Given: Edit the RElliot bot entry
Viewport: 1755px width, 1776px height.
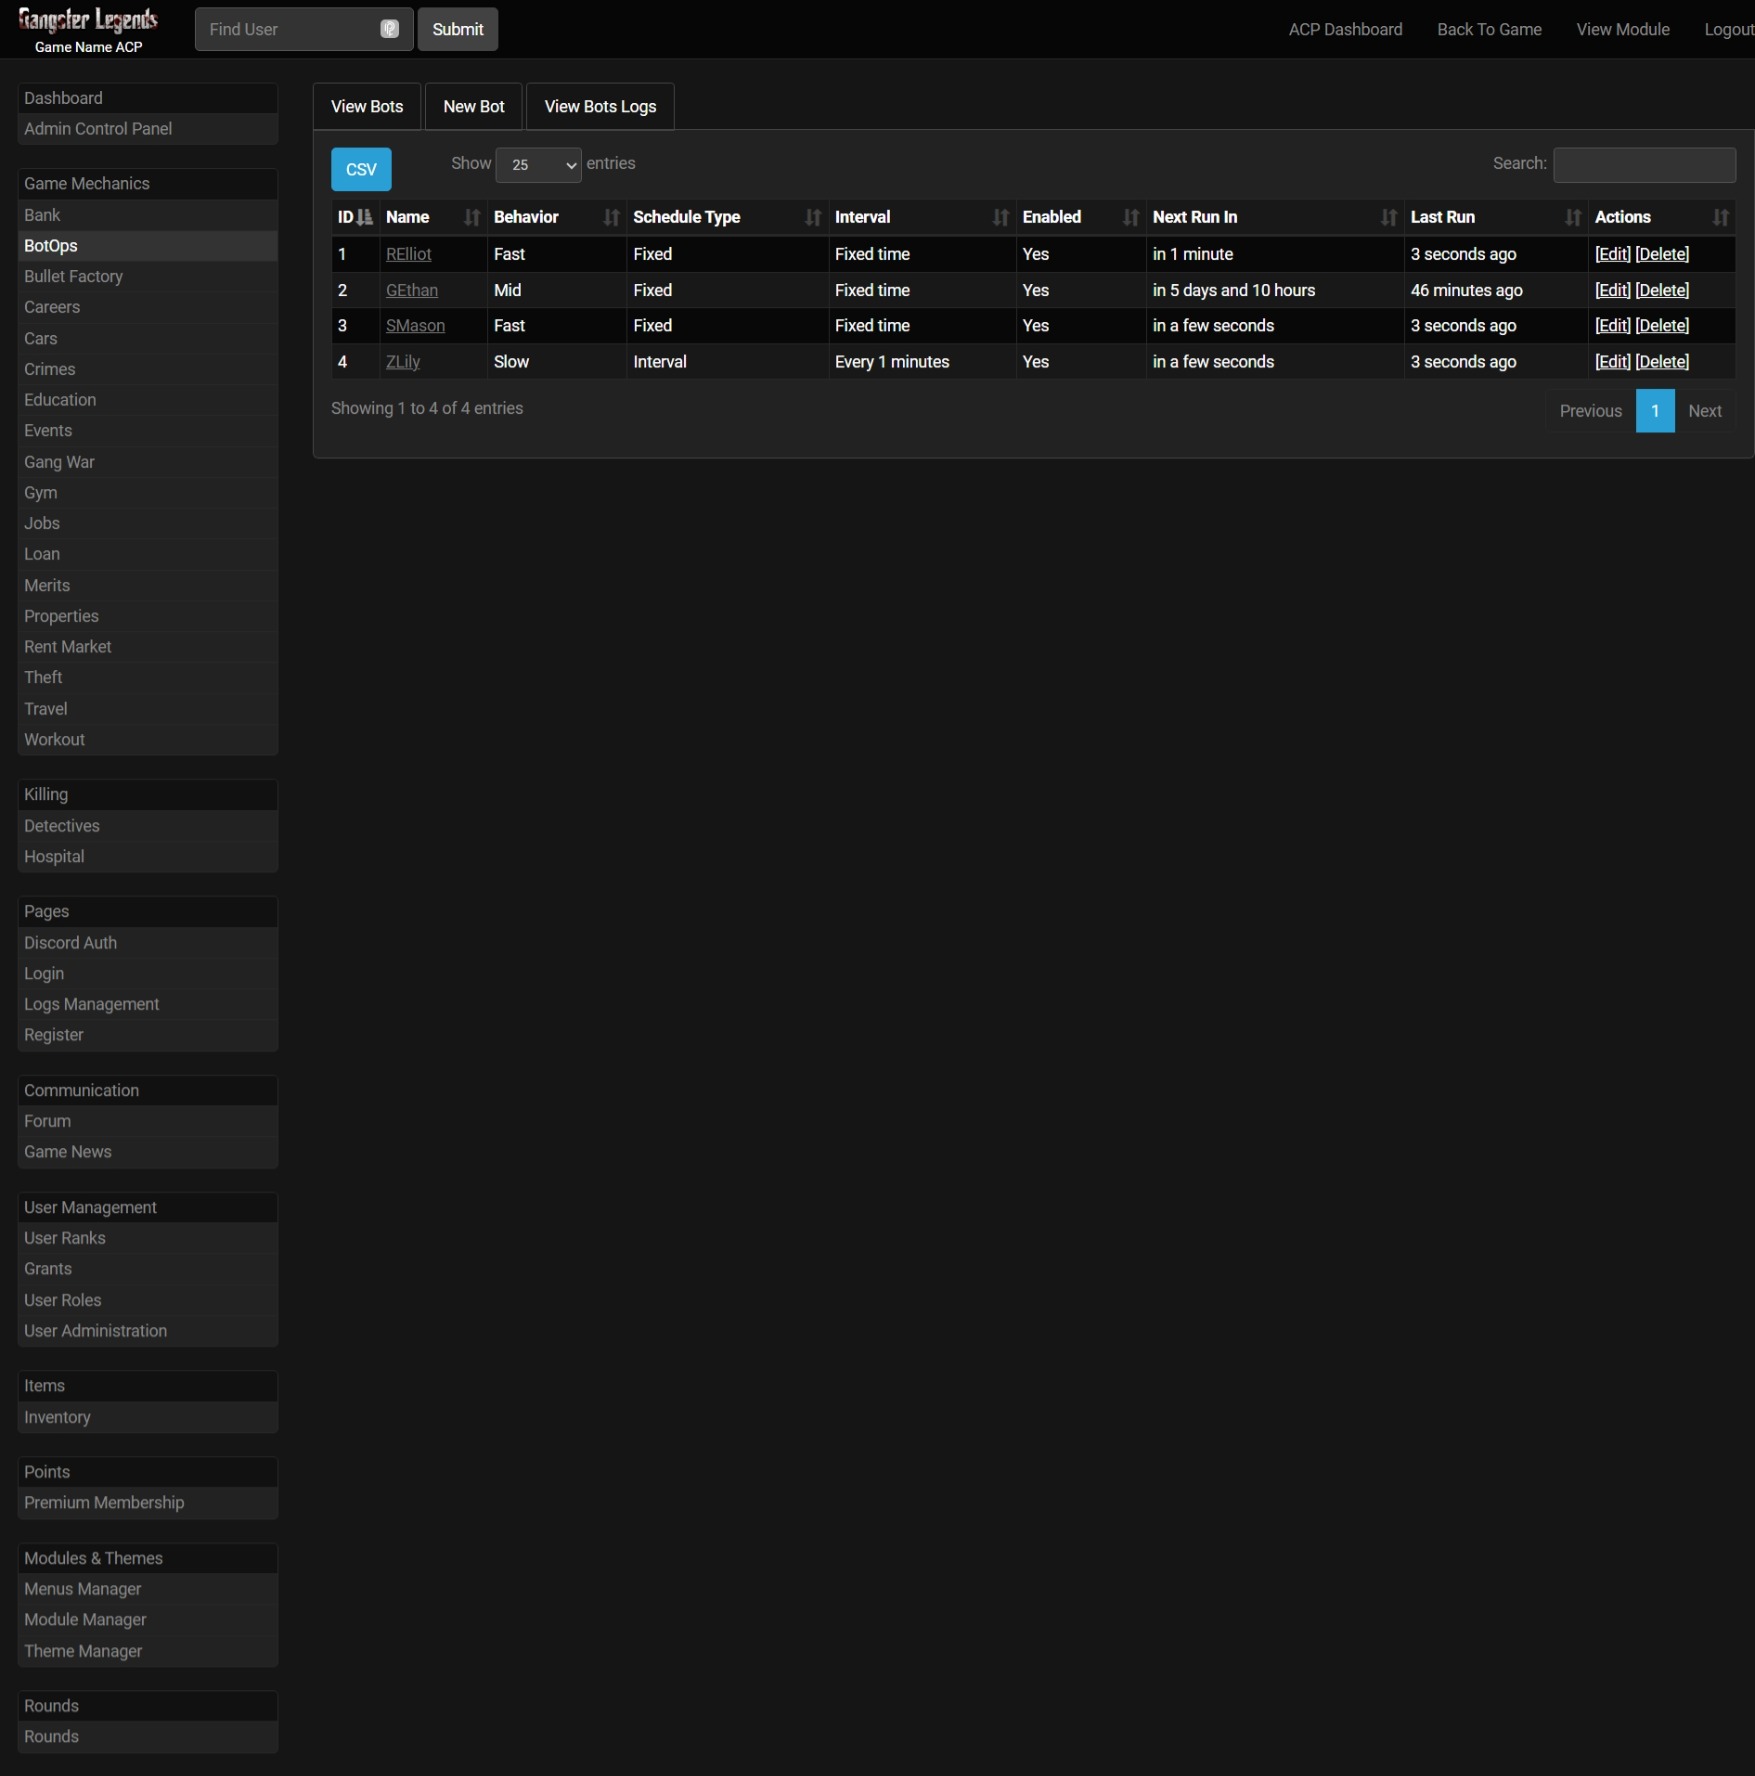Looking at the screenshot, I should click(1612, 254).
